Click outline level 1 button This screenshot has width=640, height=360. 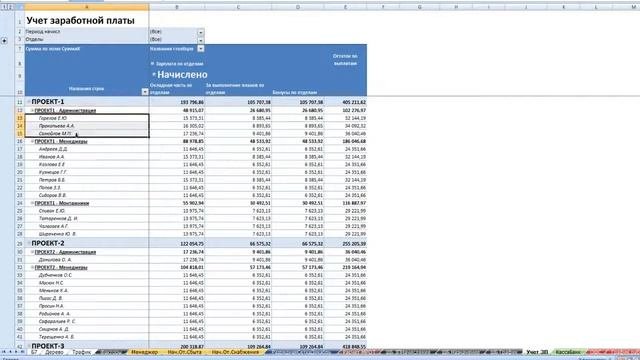point(4,7)
